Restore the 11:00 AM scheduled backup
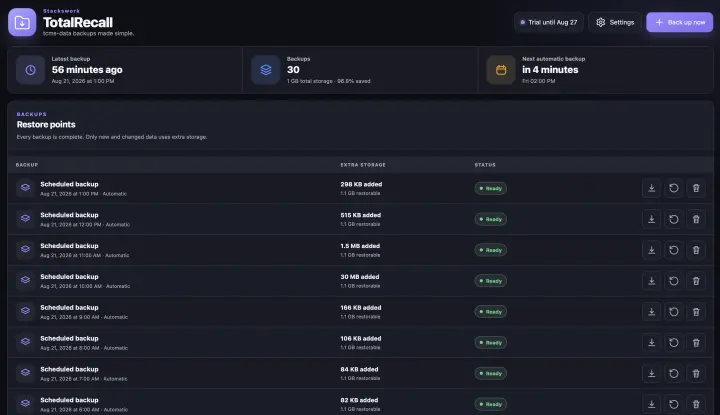The image size is (720, 415). 674,250
